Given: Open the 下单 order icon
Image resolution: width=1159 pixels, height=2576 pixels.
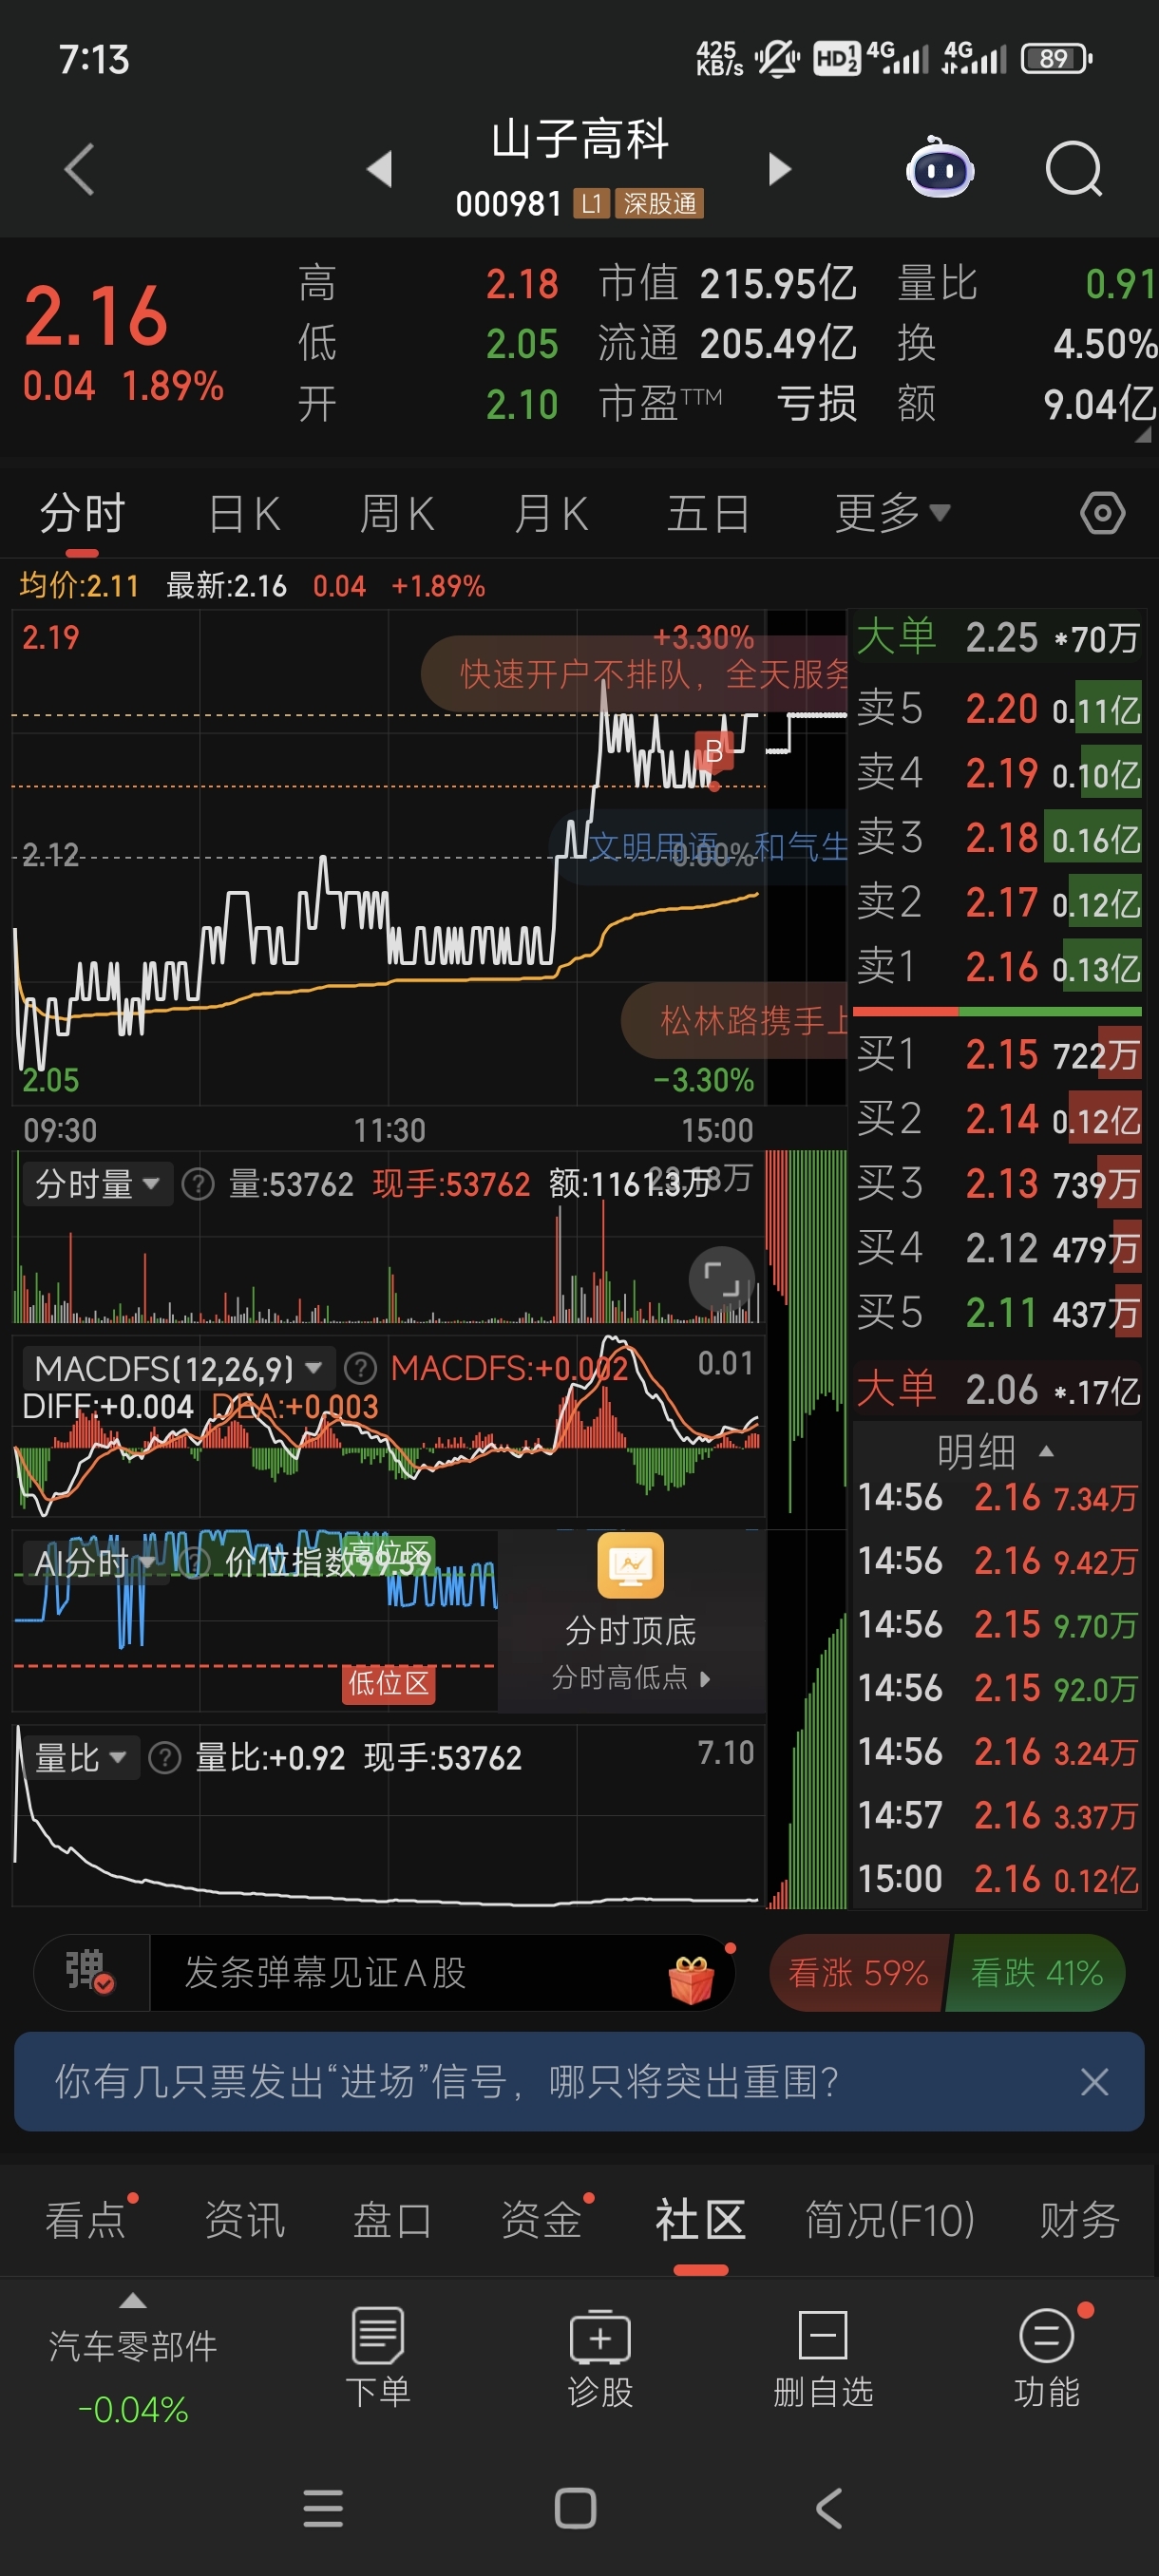Looking at the screenshot, I should [377, 2357].
